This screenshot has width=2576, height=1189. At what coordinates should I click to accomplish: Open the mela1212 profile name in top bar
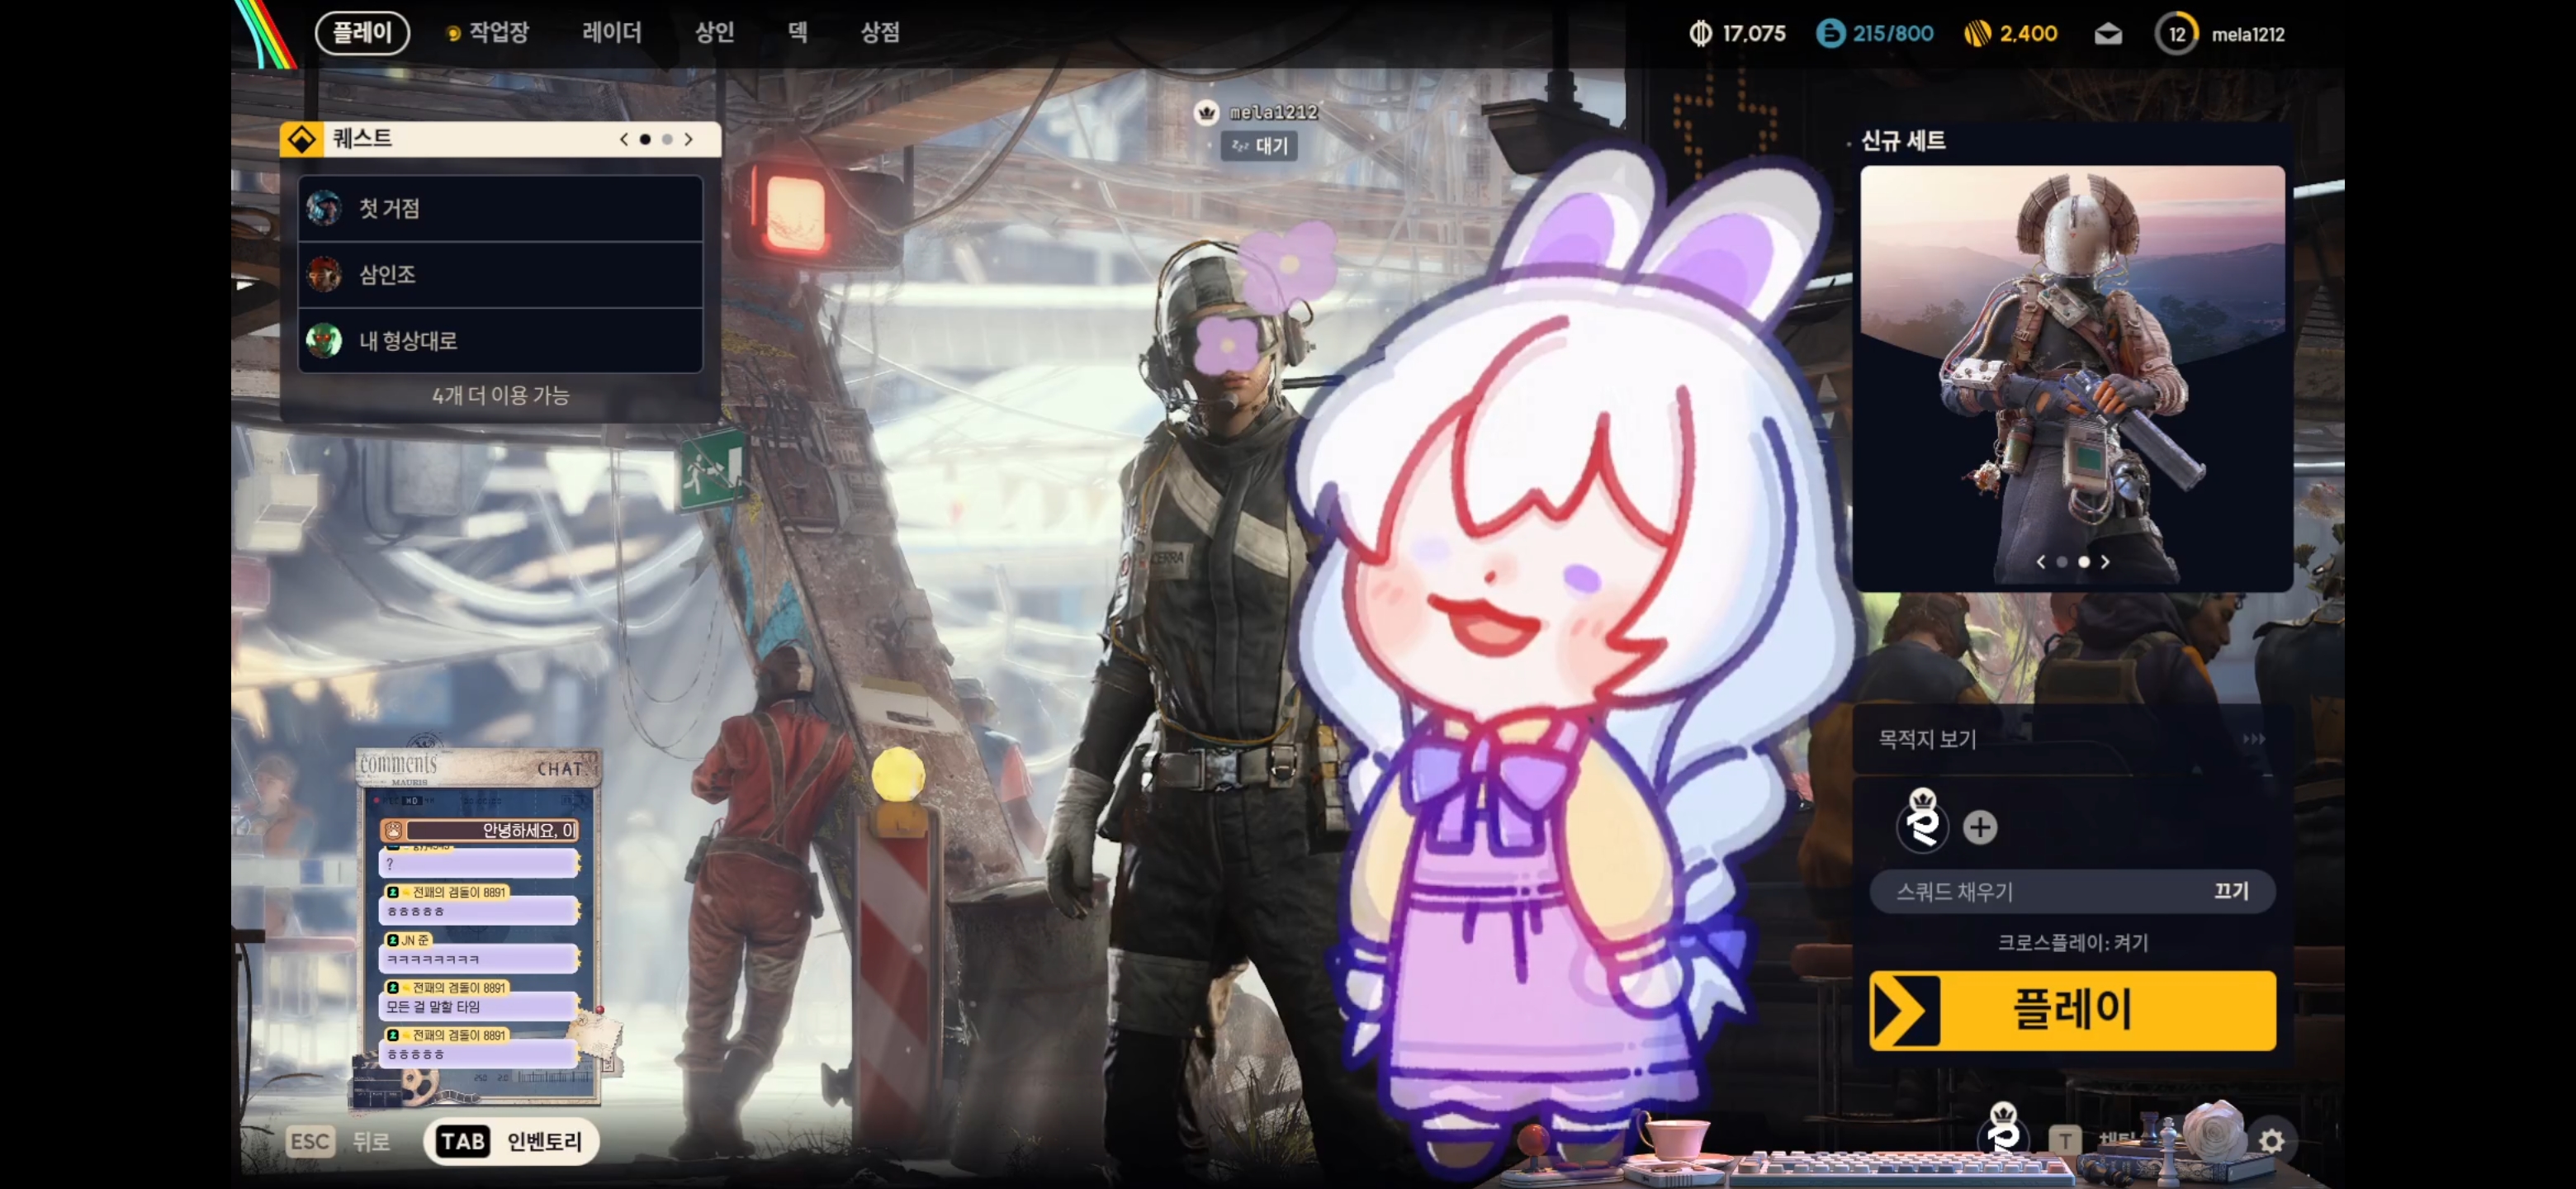2248,34
